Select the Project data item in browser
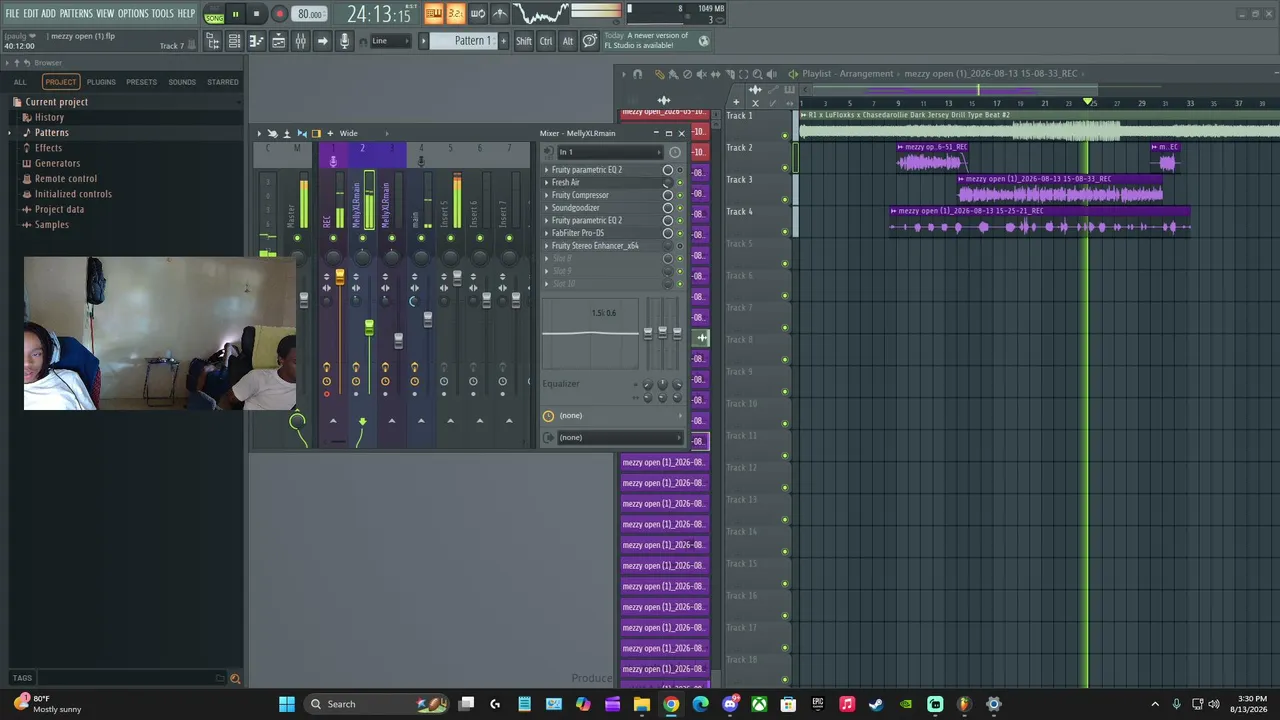 click(x=60, y=209)
